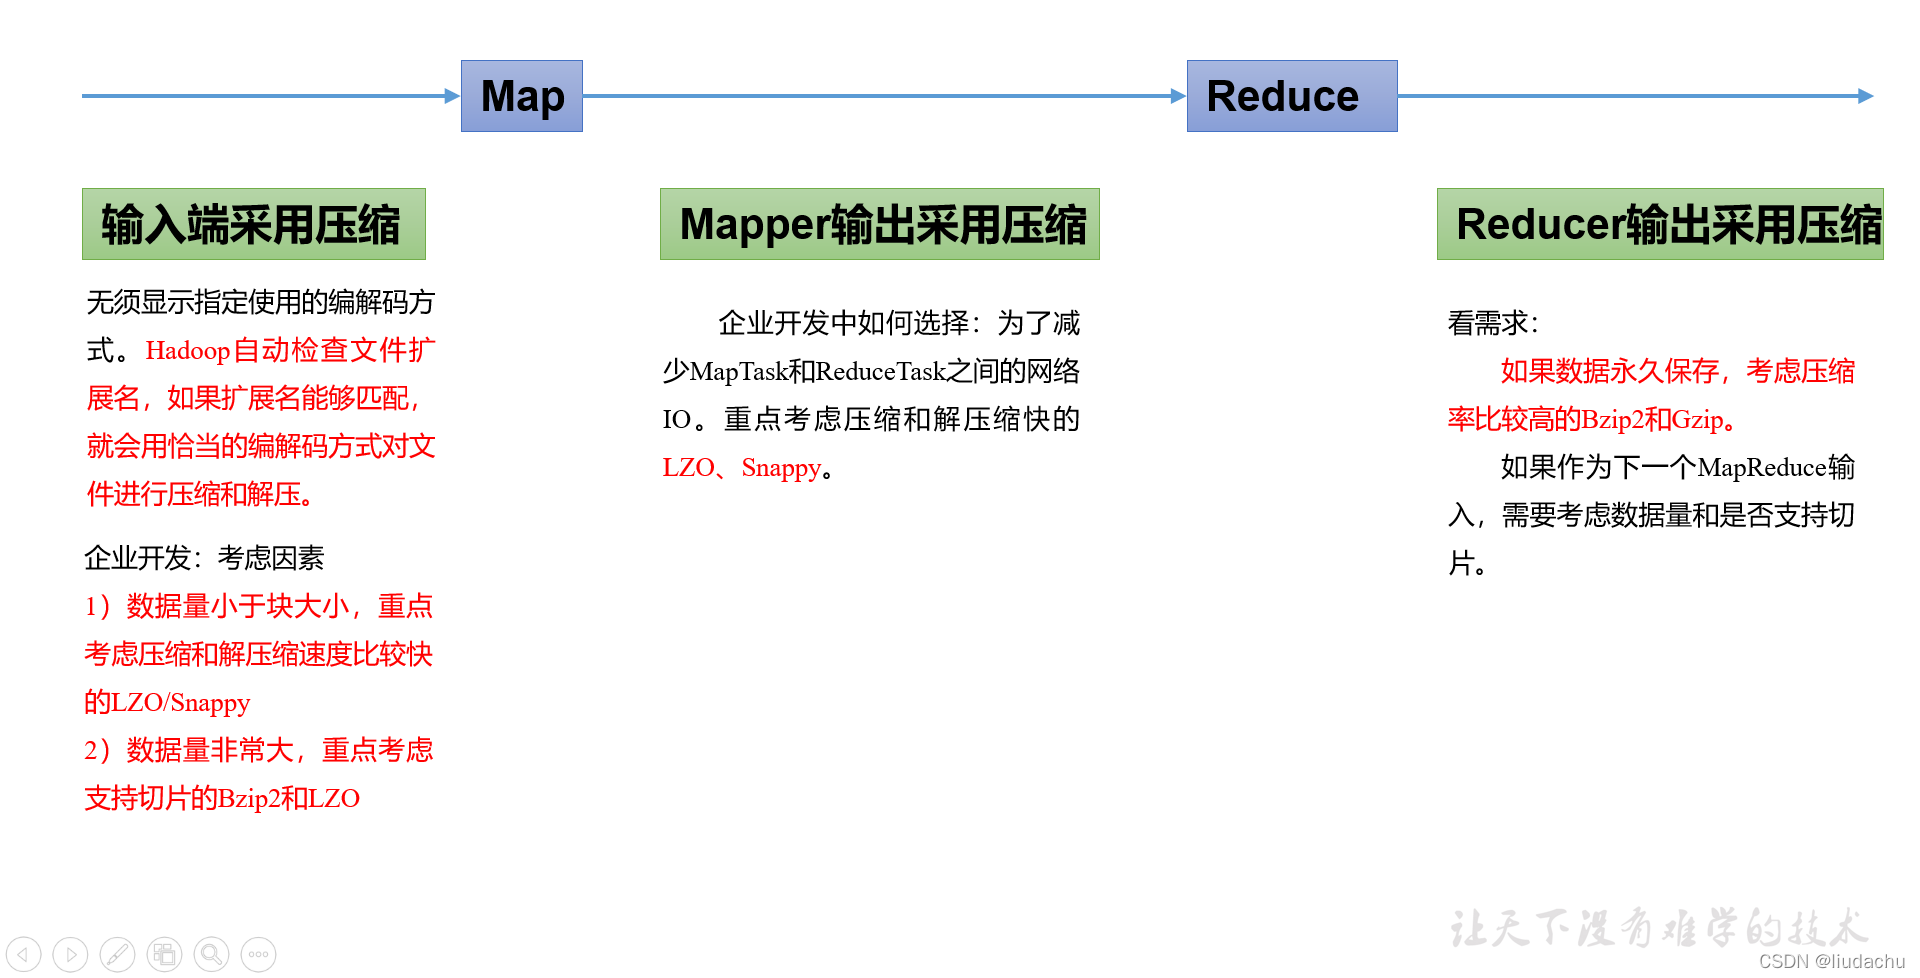Click the CSDN @liudachu credit text
Image resolution: width=1920 pixels, height=978 pixels.
coord(1832,961)
